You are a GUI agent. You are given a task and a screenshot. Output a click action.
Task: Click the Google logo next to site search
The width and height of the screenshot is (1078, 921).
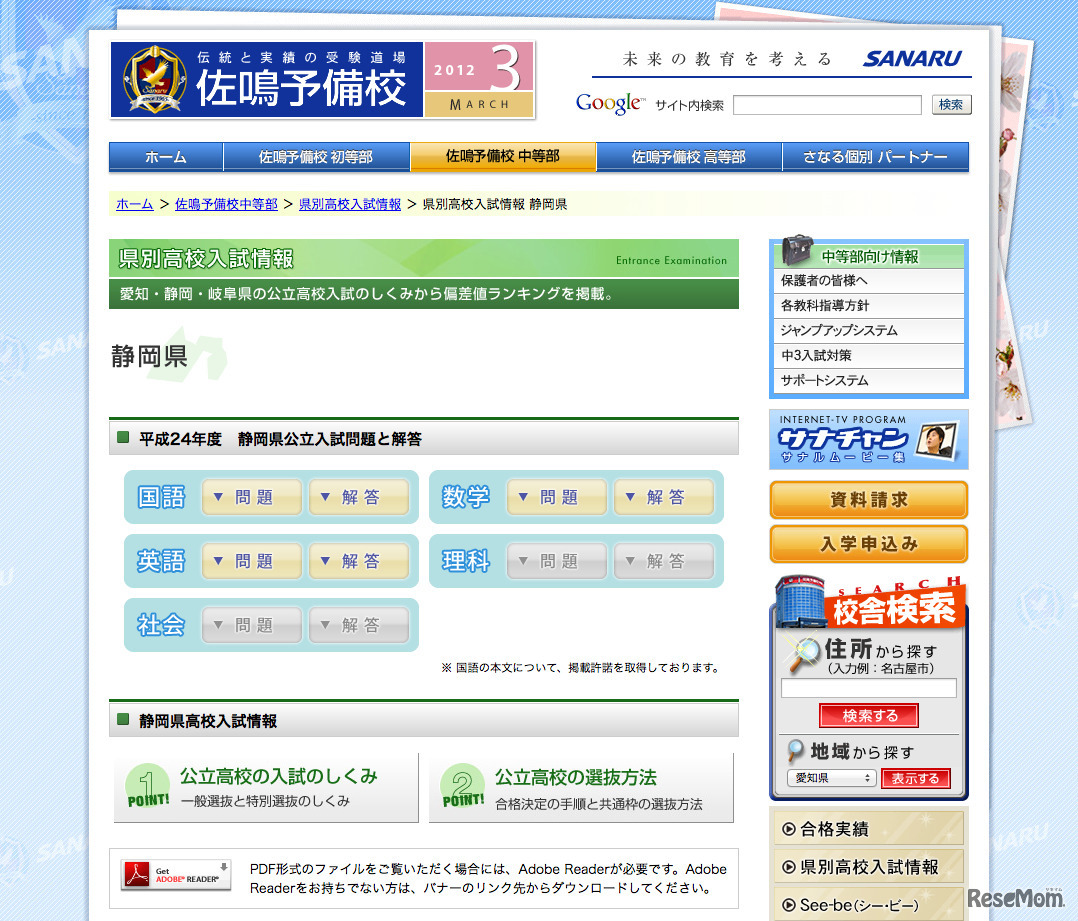tap(608, 103)
